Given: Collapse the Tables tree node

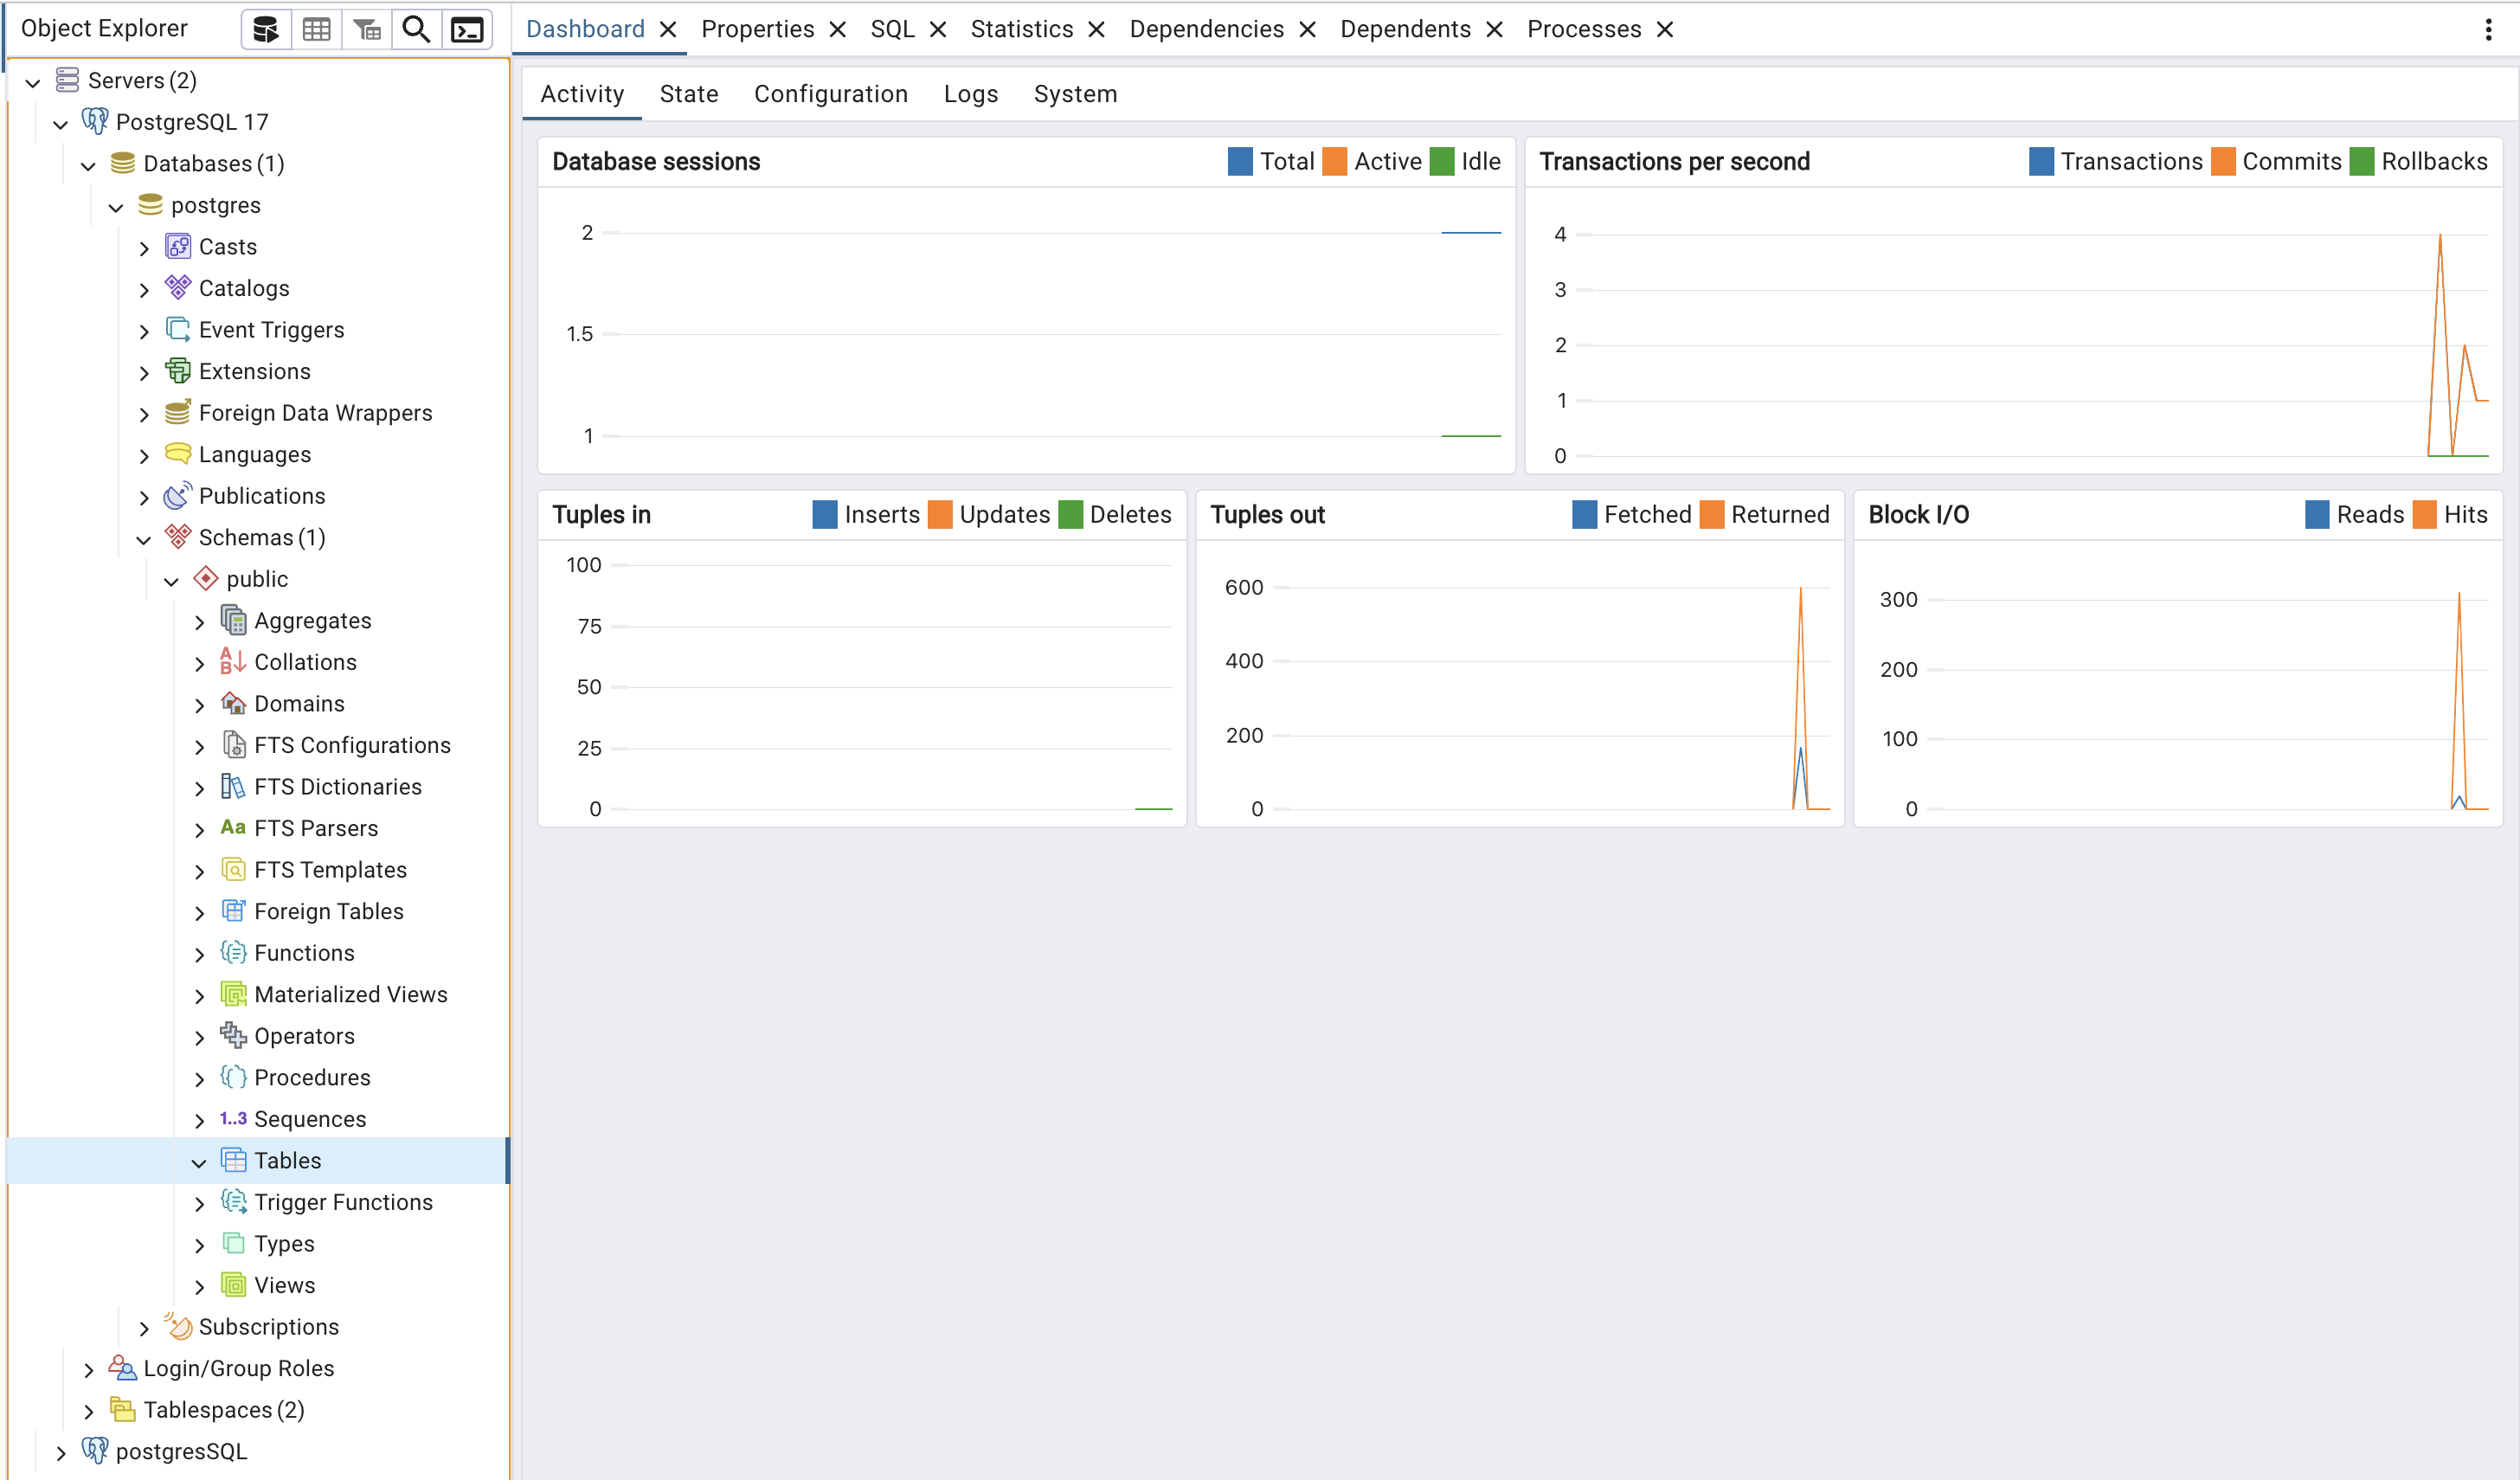Looking at the screenshot, I should [x=199, y=1162].
